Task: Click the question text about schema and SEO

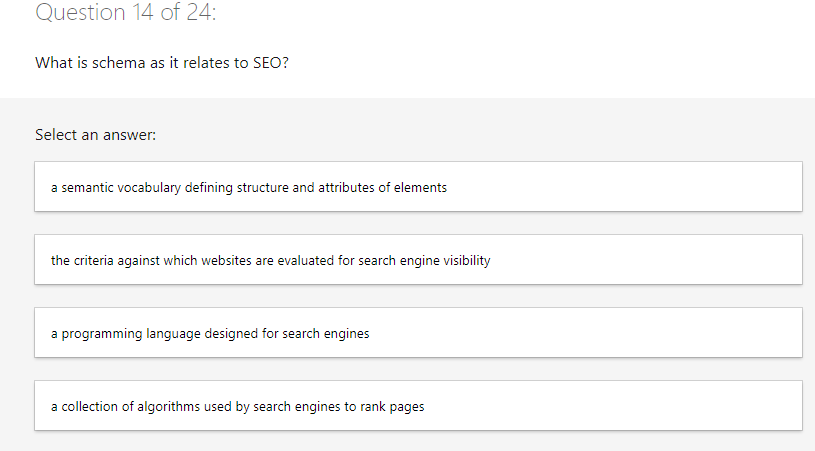Action: point(162,63)
